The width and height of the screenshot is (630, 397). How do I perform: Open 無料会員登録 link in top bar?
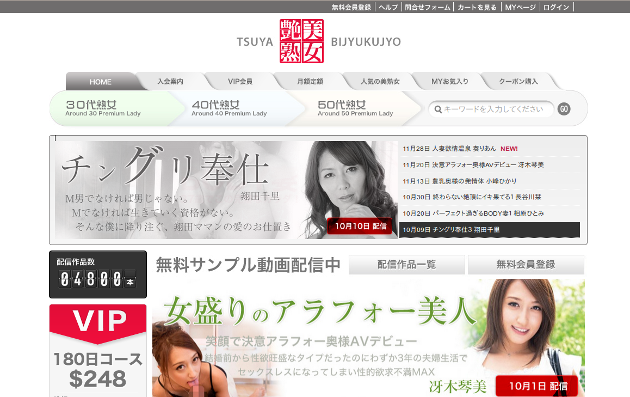pos(351,7)
